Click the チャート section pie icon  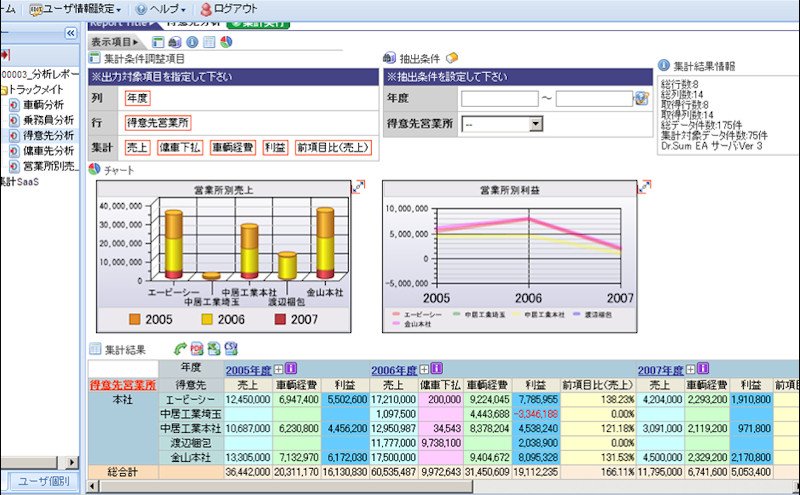[94, 169]
